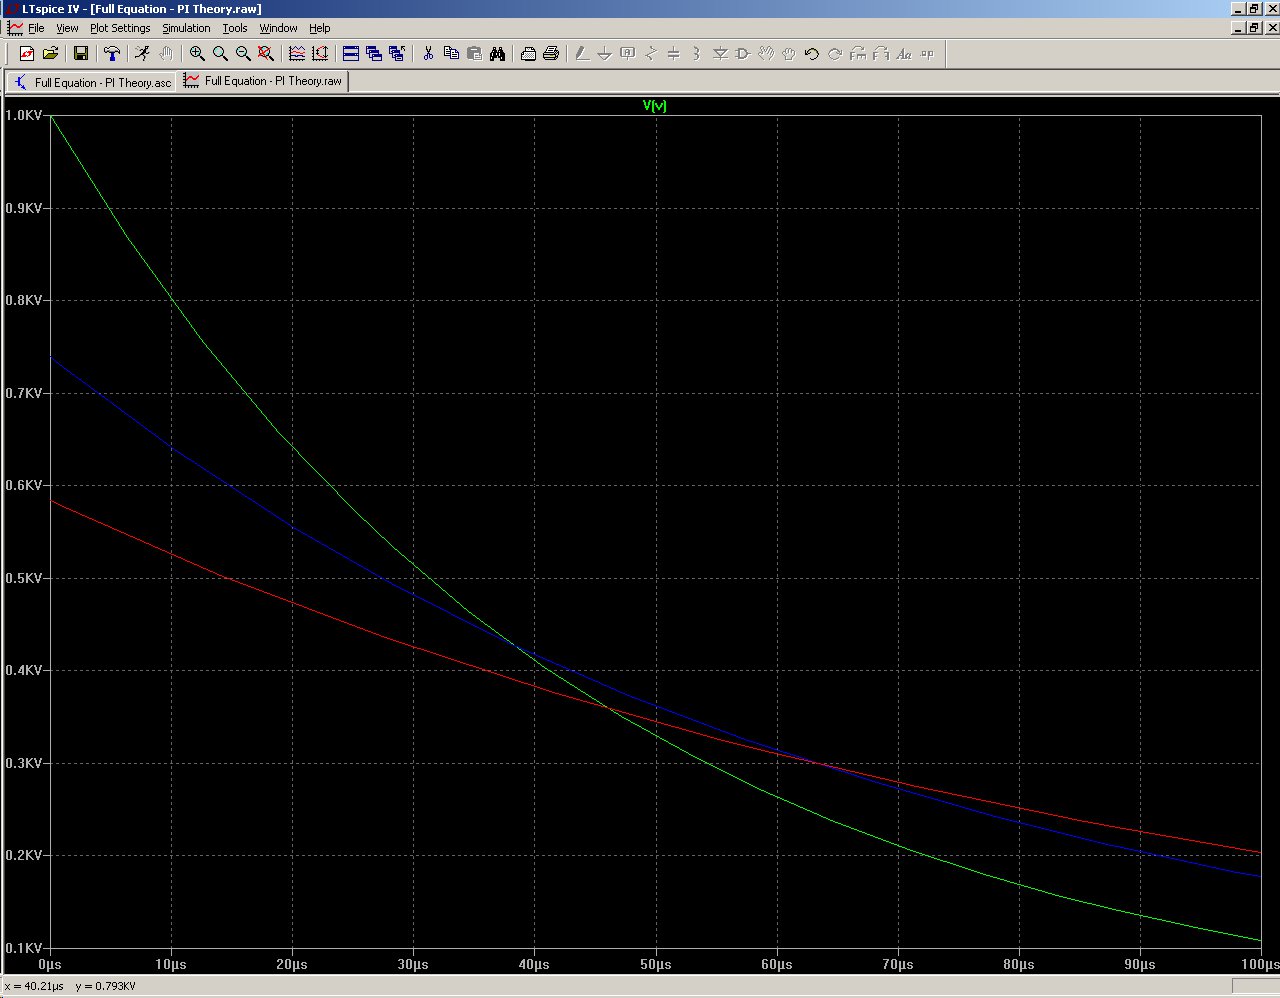The image size is (1280, 998).
Task: Click the Print icon in toolbar
Action: tap(550, 54)
